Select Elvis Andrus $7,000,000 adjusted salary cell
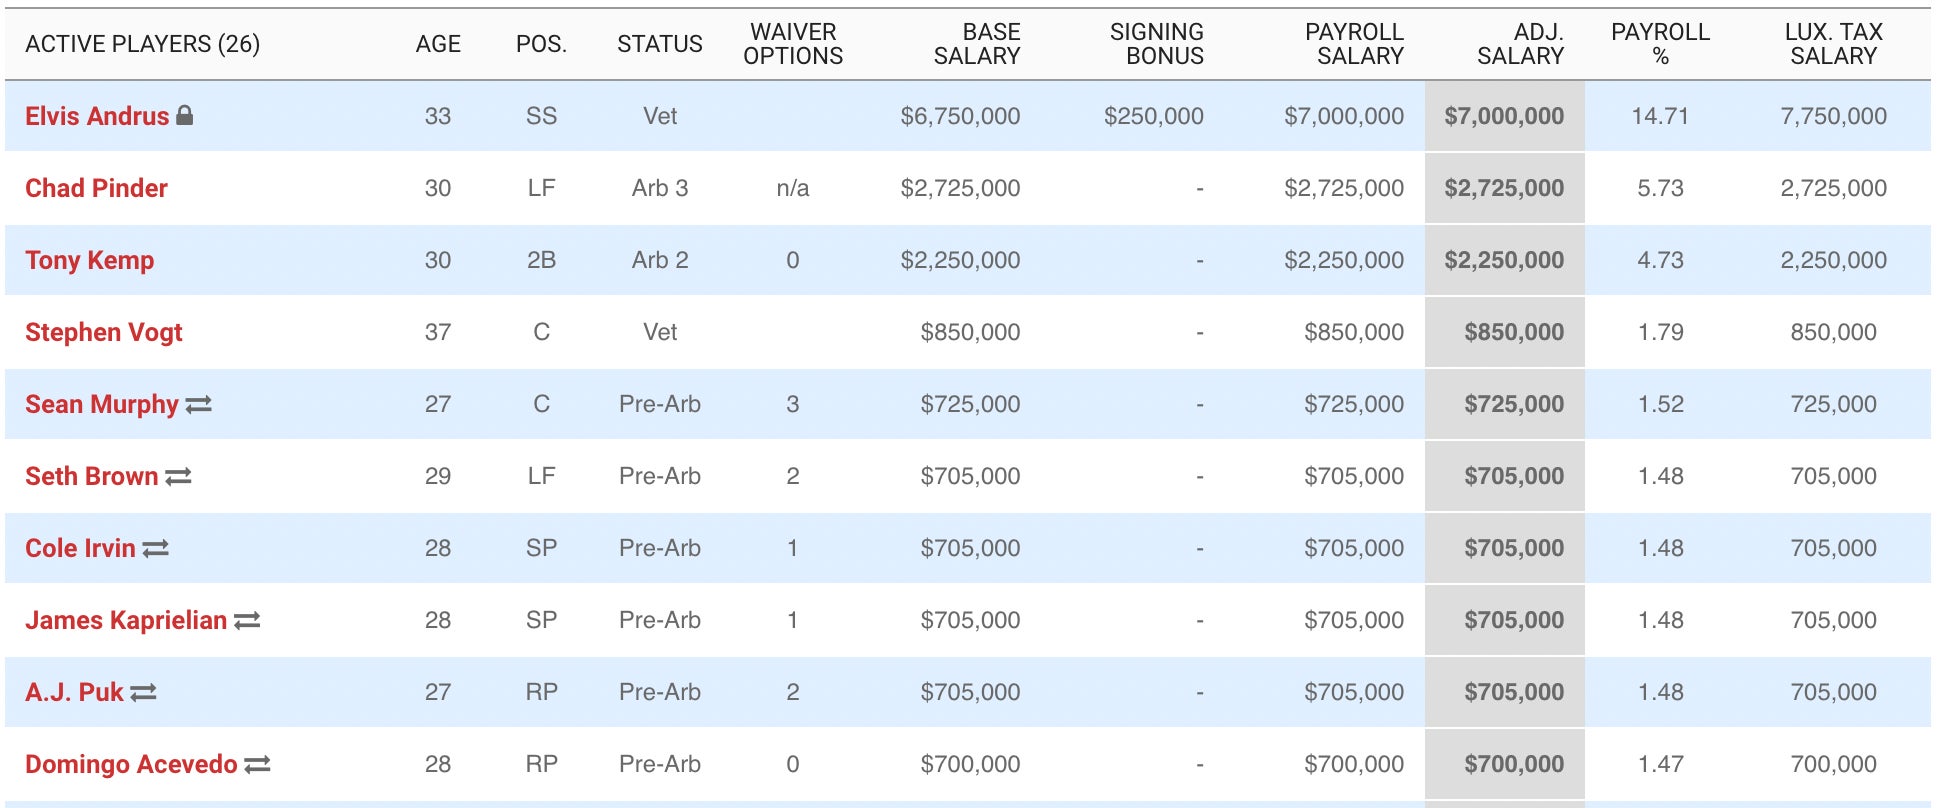Screen dimensions: 1938x808 [x=1504, y=116]
